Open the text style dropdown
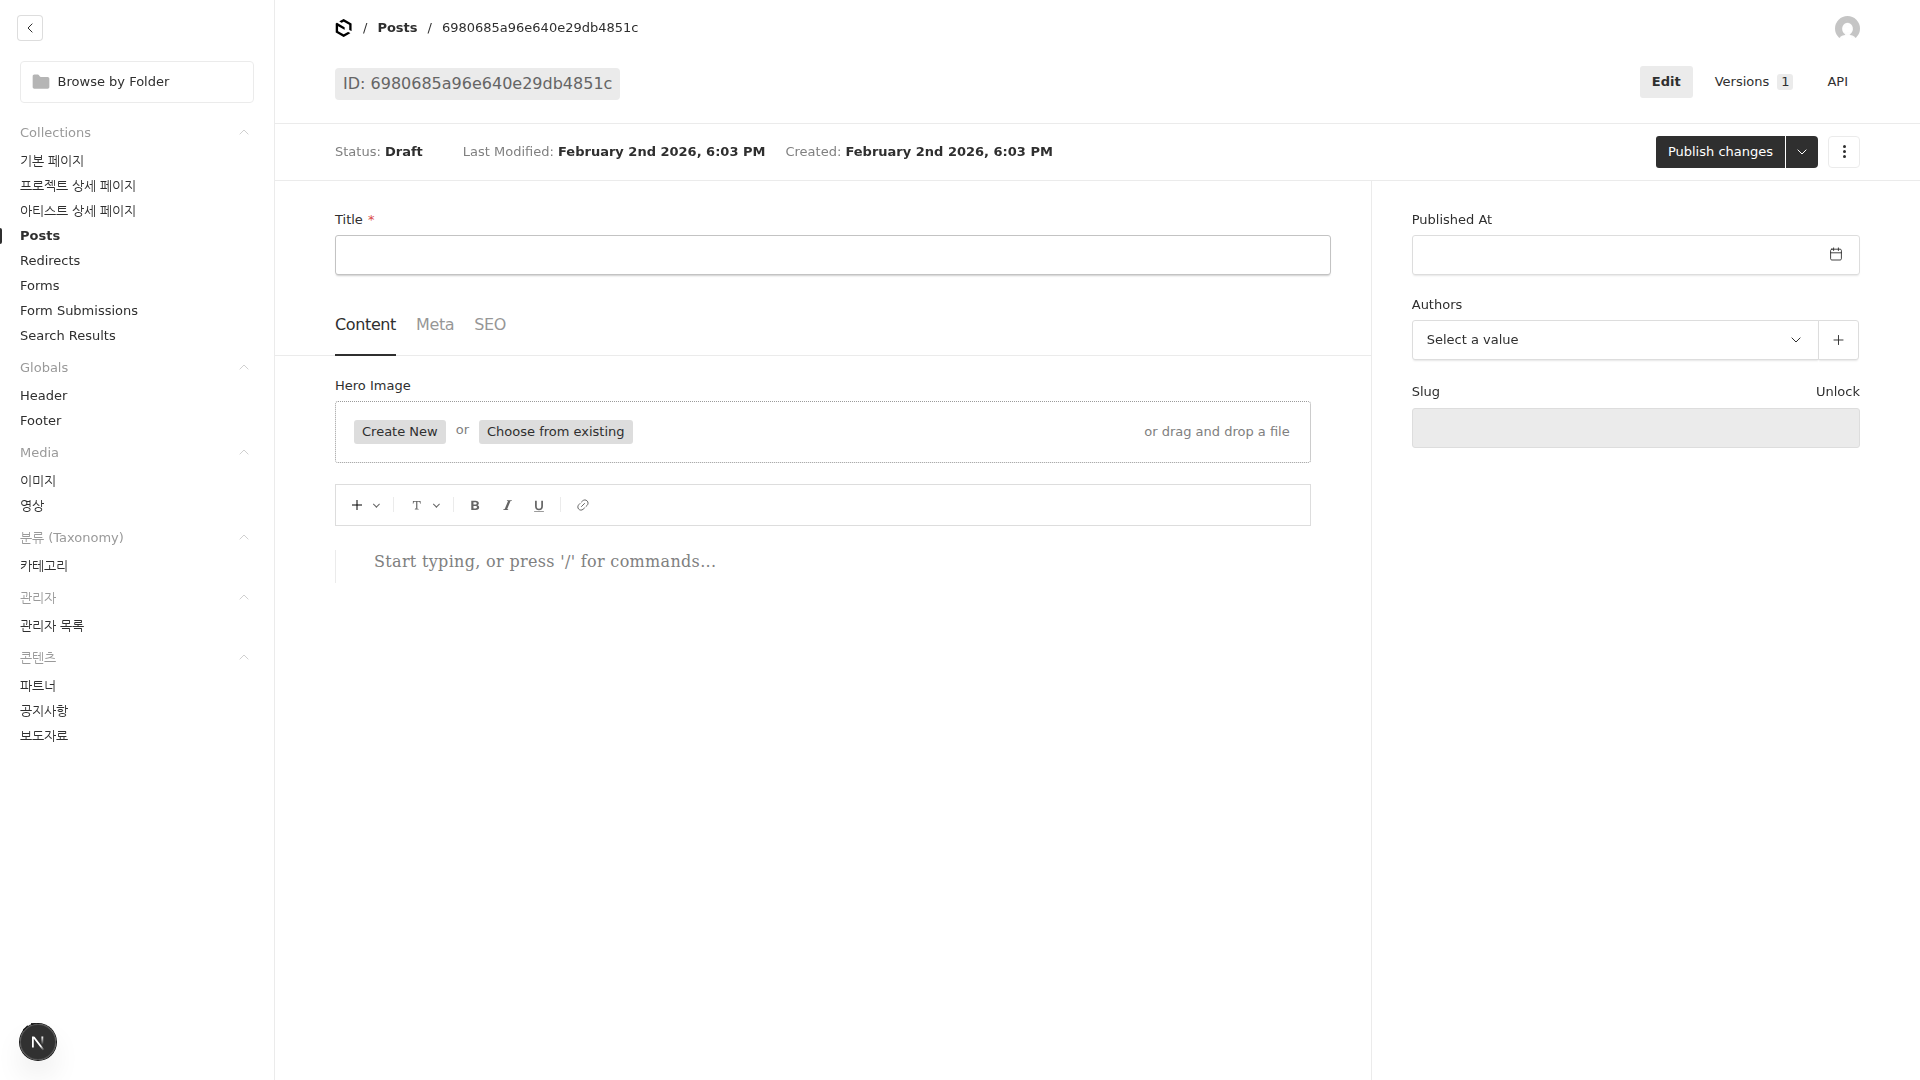 pyautogui.click(x=425, y=506)
